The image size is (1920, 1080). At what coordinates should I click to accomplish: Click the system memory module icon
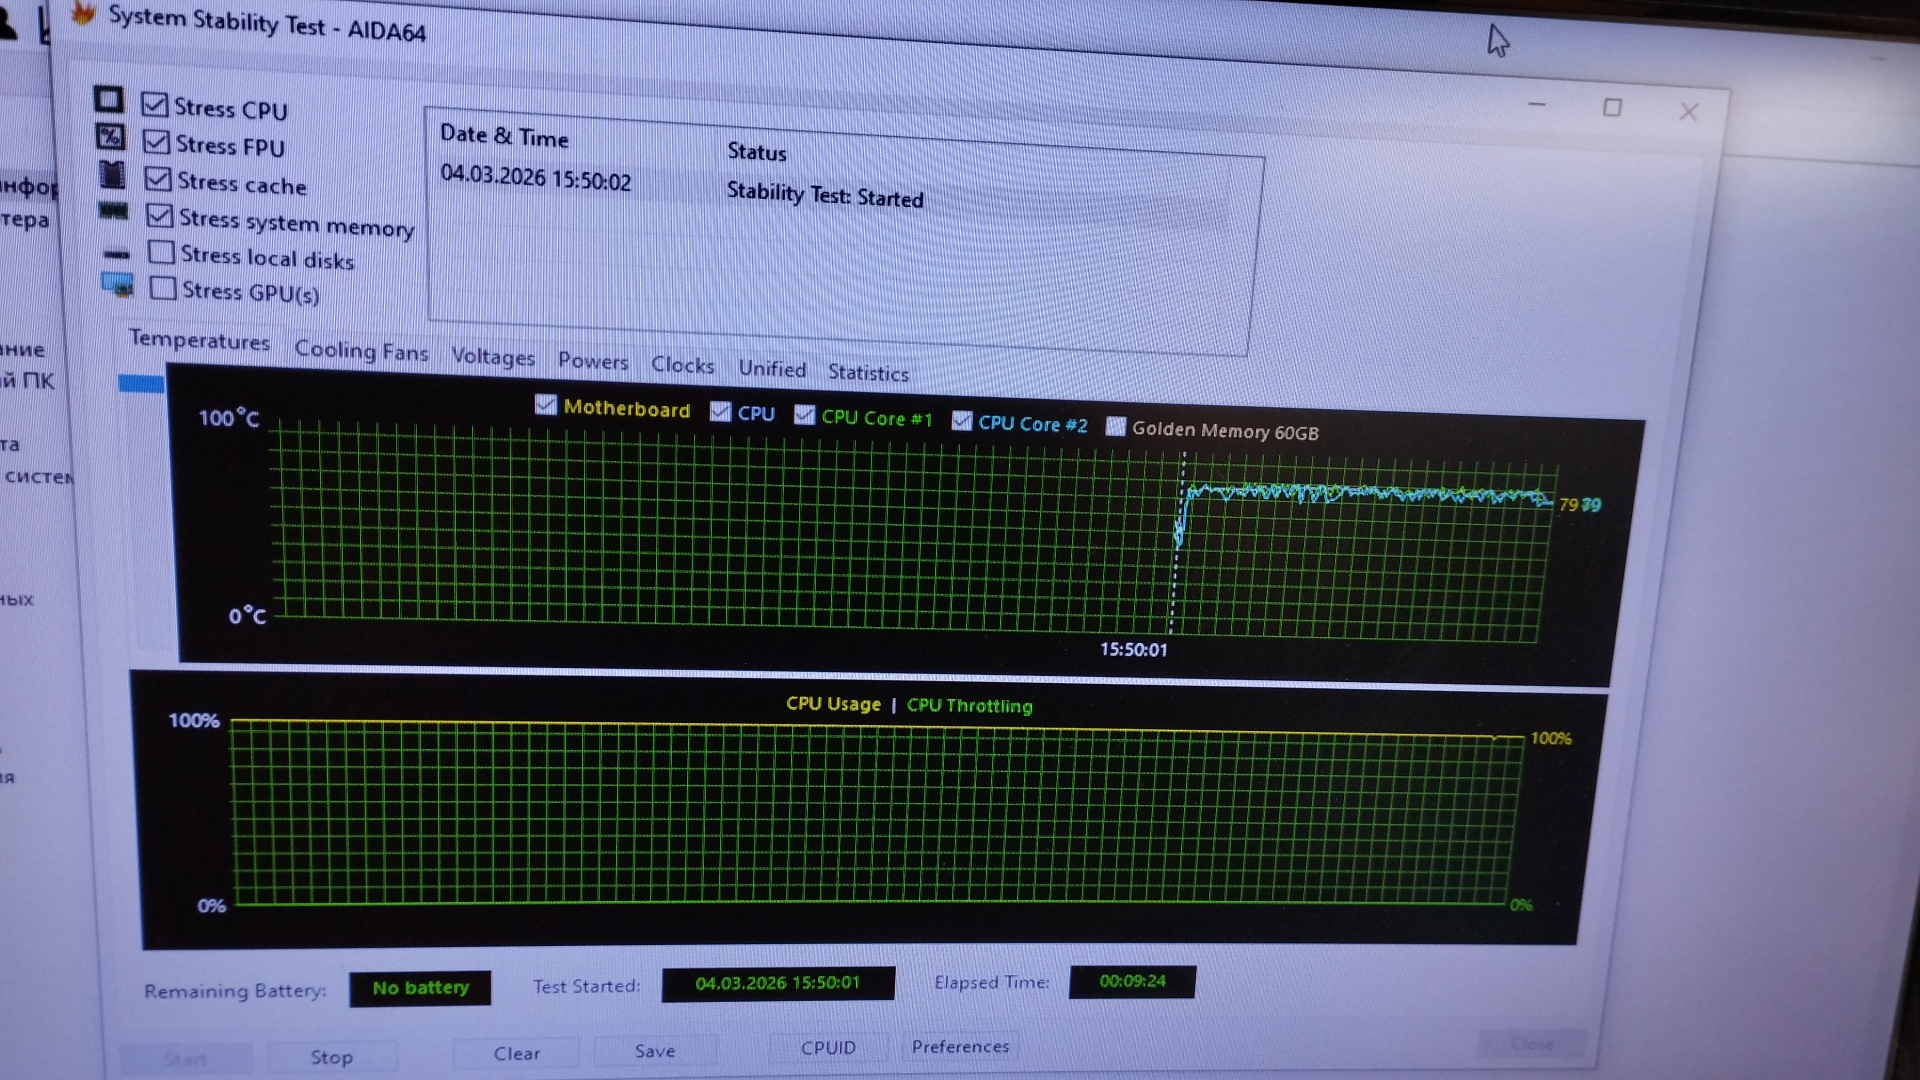[113, 211]
